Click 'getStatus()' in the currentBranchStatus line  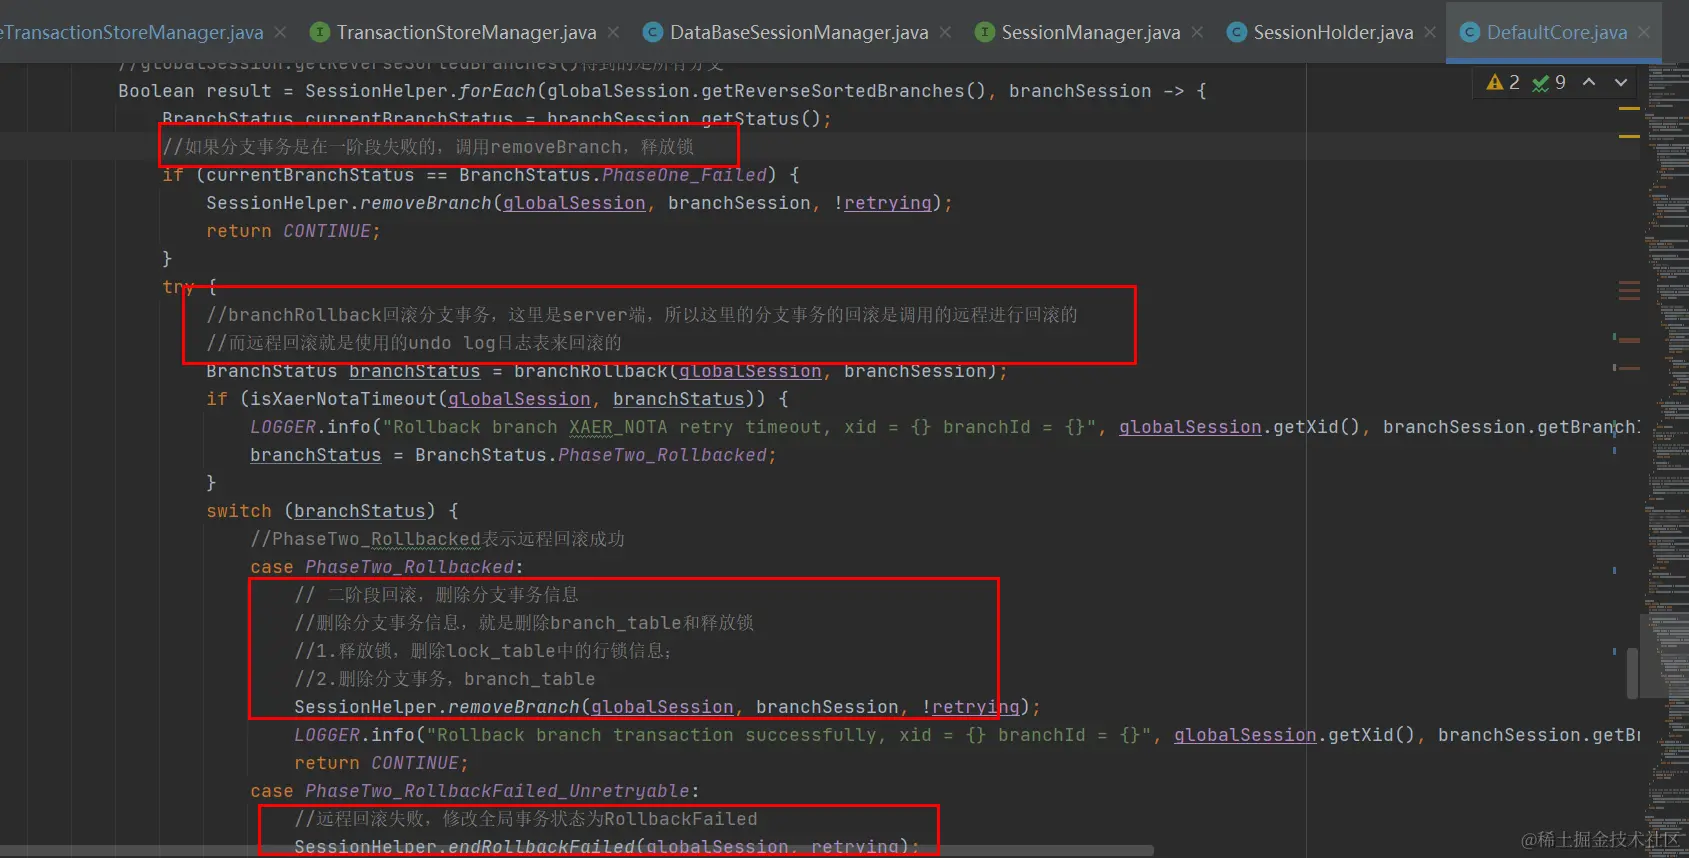click(760, 119)
